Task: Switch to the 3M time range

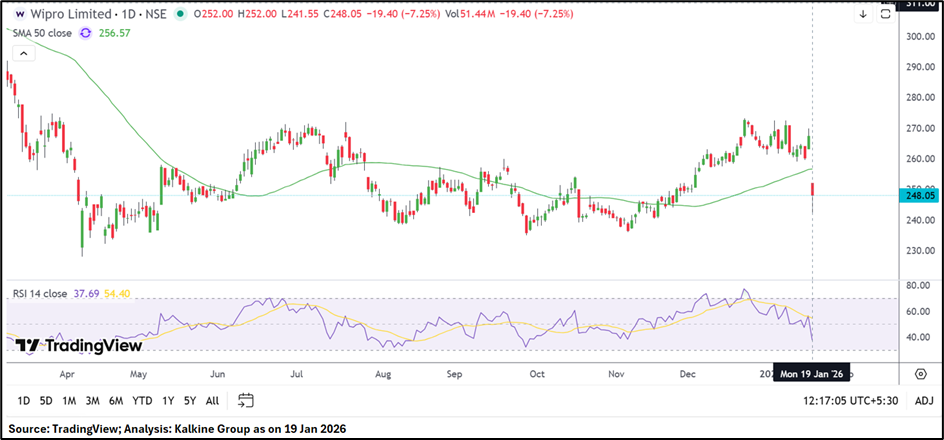Action: [92, 401]
